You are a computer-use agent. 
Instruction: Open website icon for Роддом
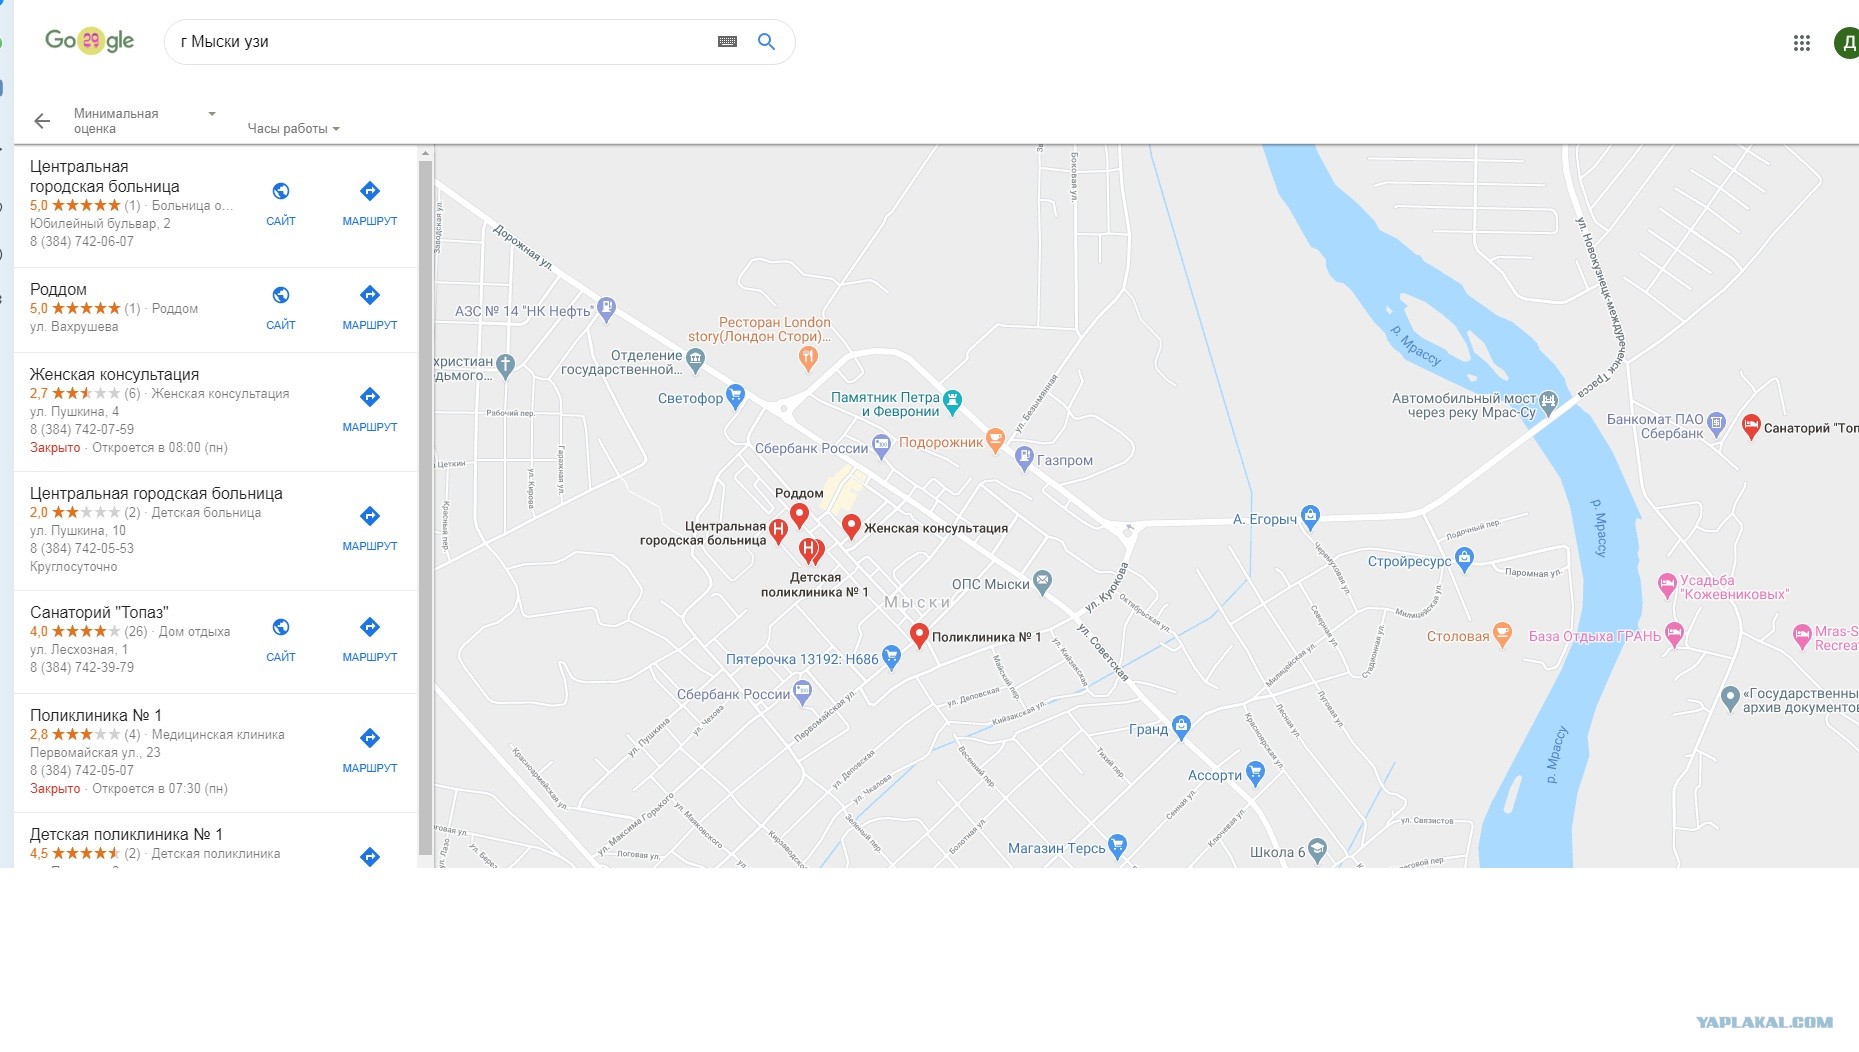pyautogui.click(x=281, y=295)
